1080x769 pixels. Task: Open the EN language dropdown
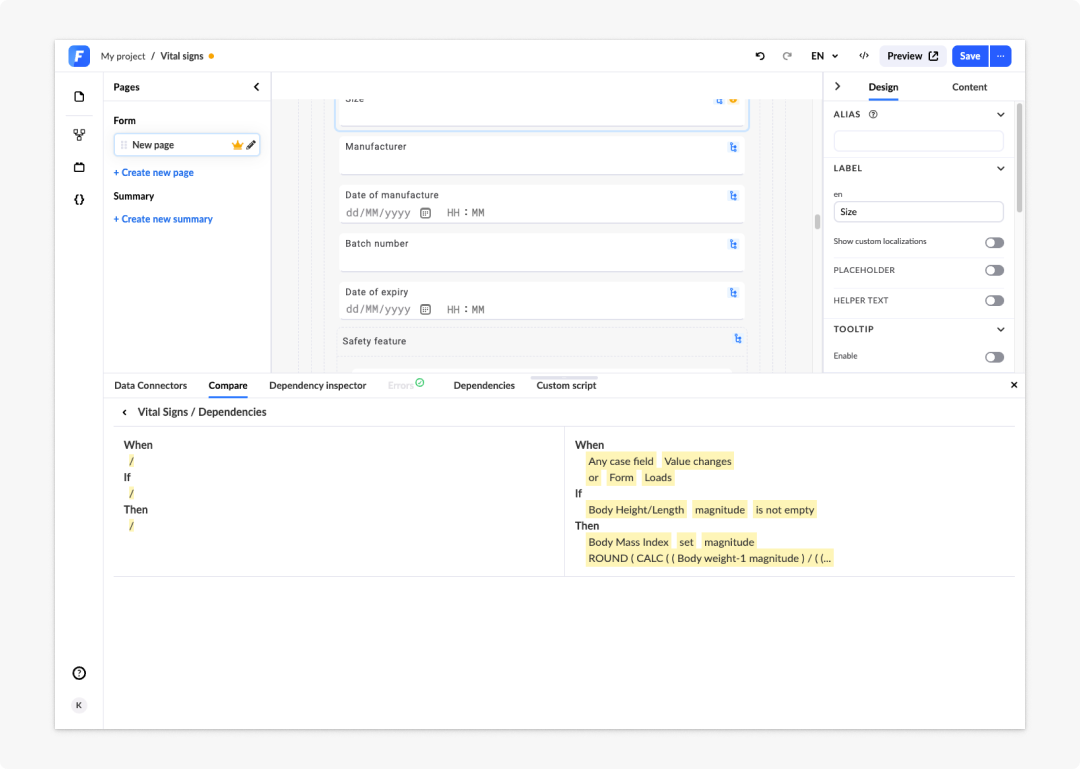(824, 56)
